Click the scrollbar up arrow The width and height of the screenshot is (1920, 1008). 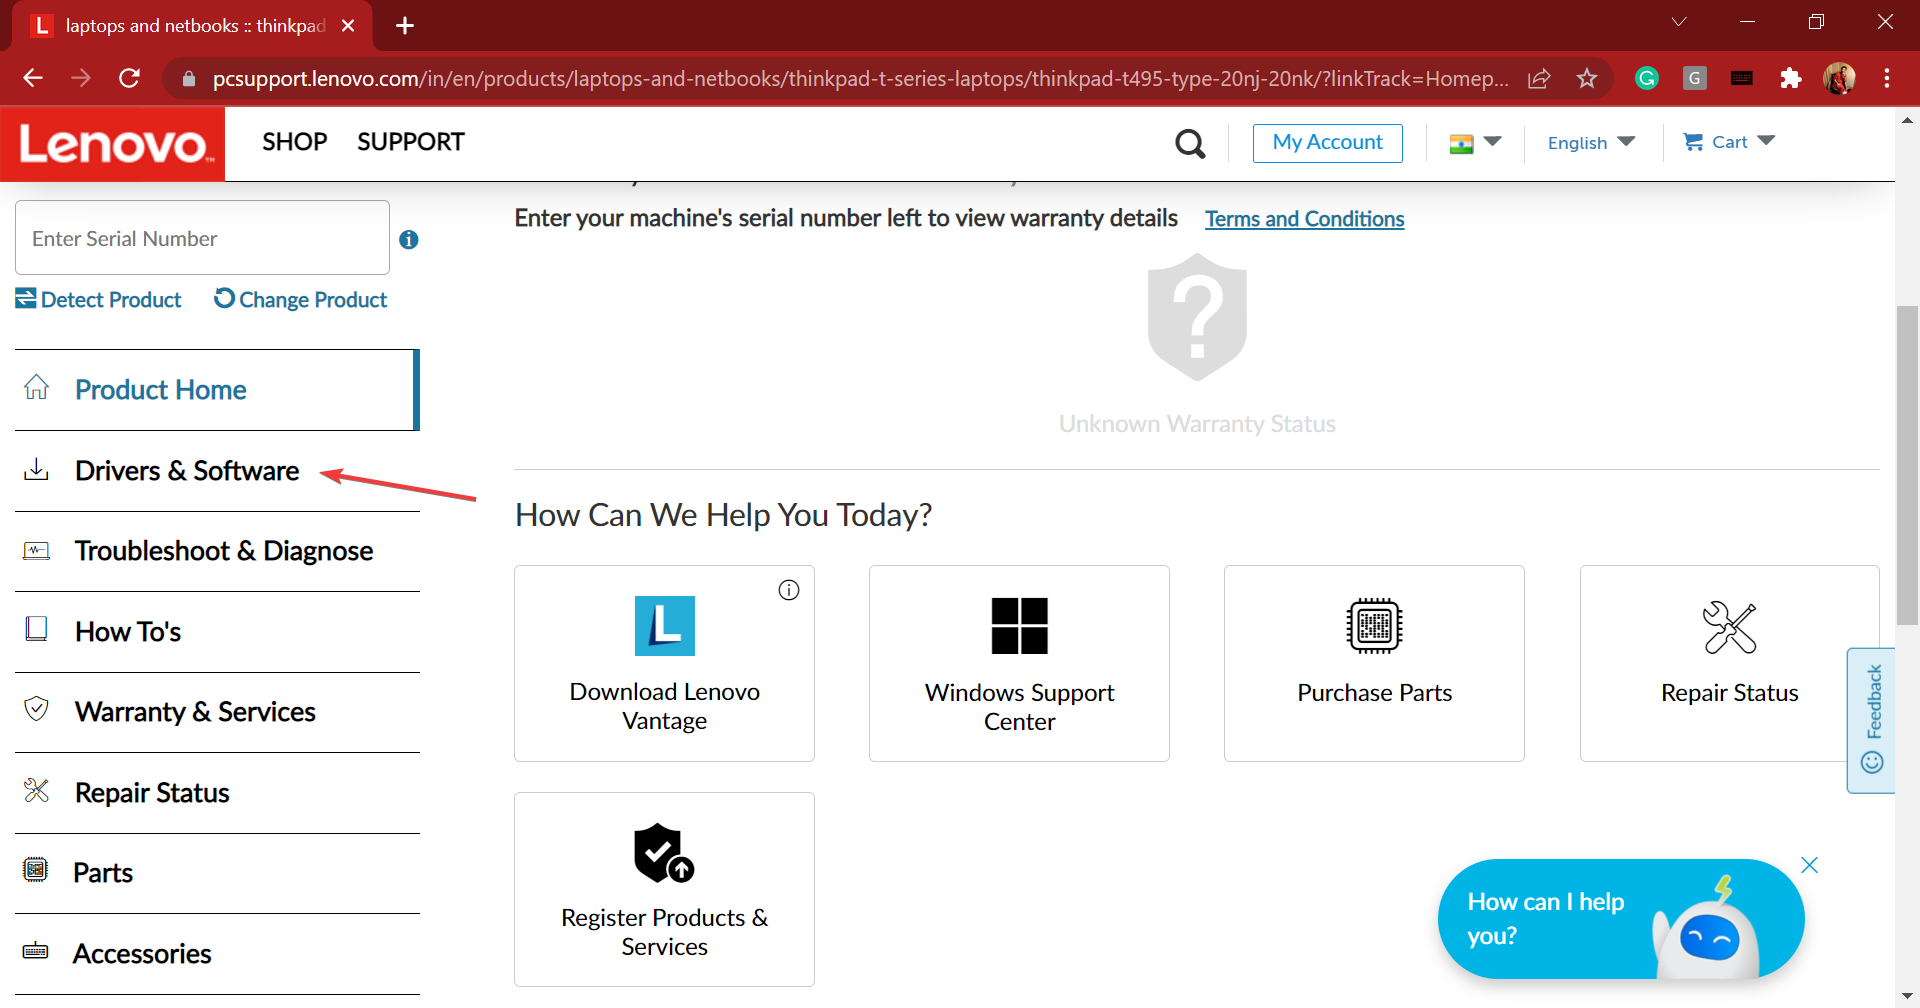pyautogui.click(x=1907, y=120)
